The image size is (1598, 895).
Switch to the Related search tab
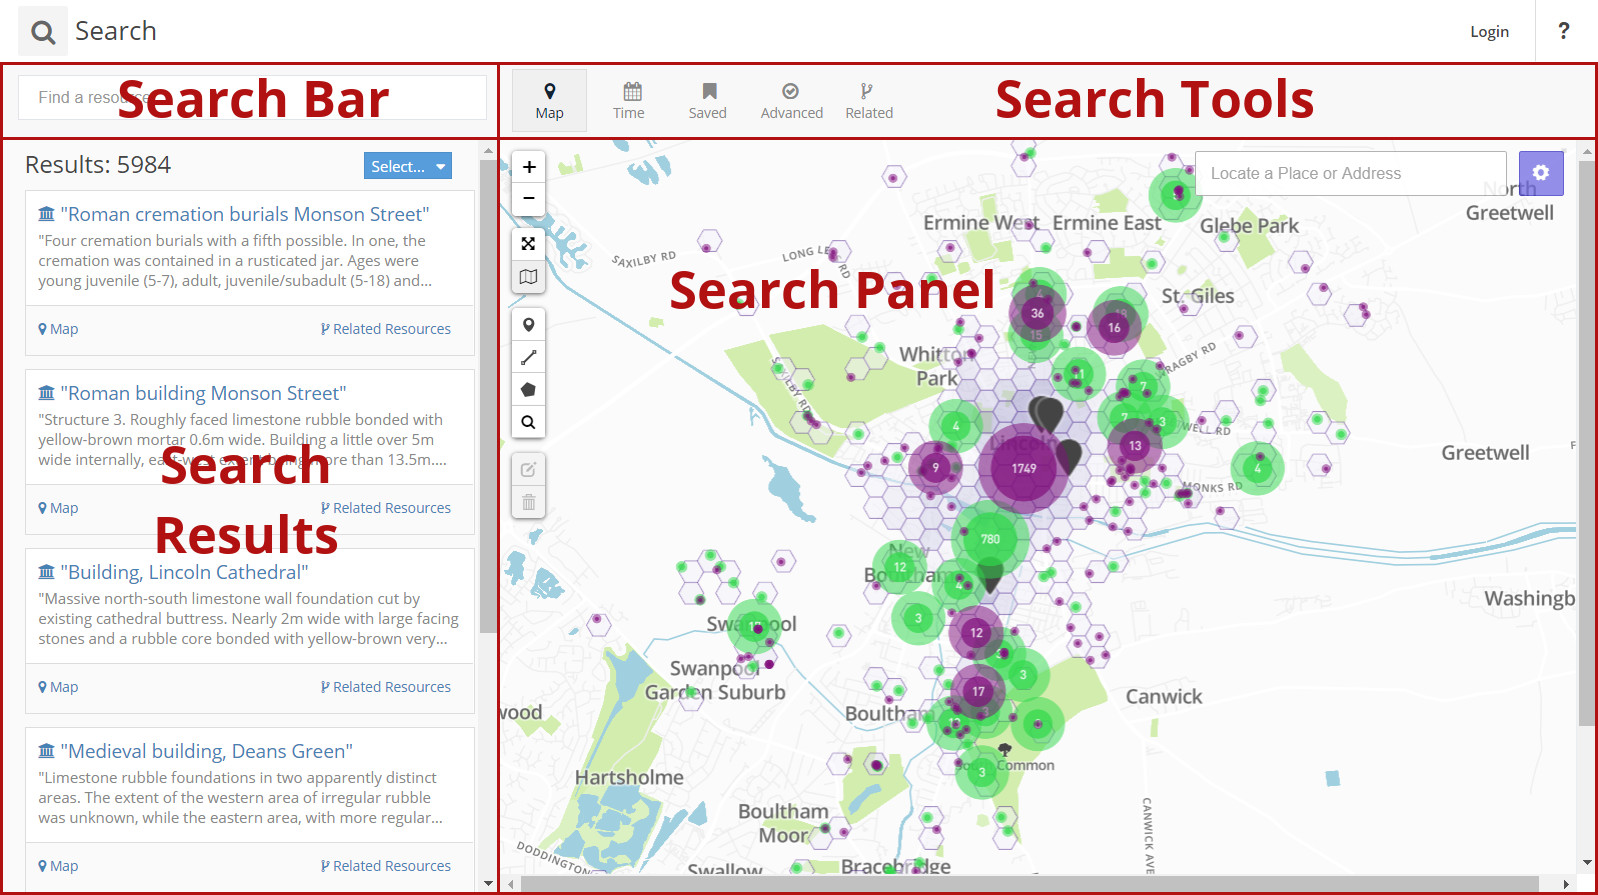pos(869,101)
